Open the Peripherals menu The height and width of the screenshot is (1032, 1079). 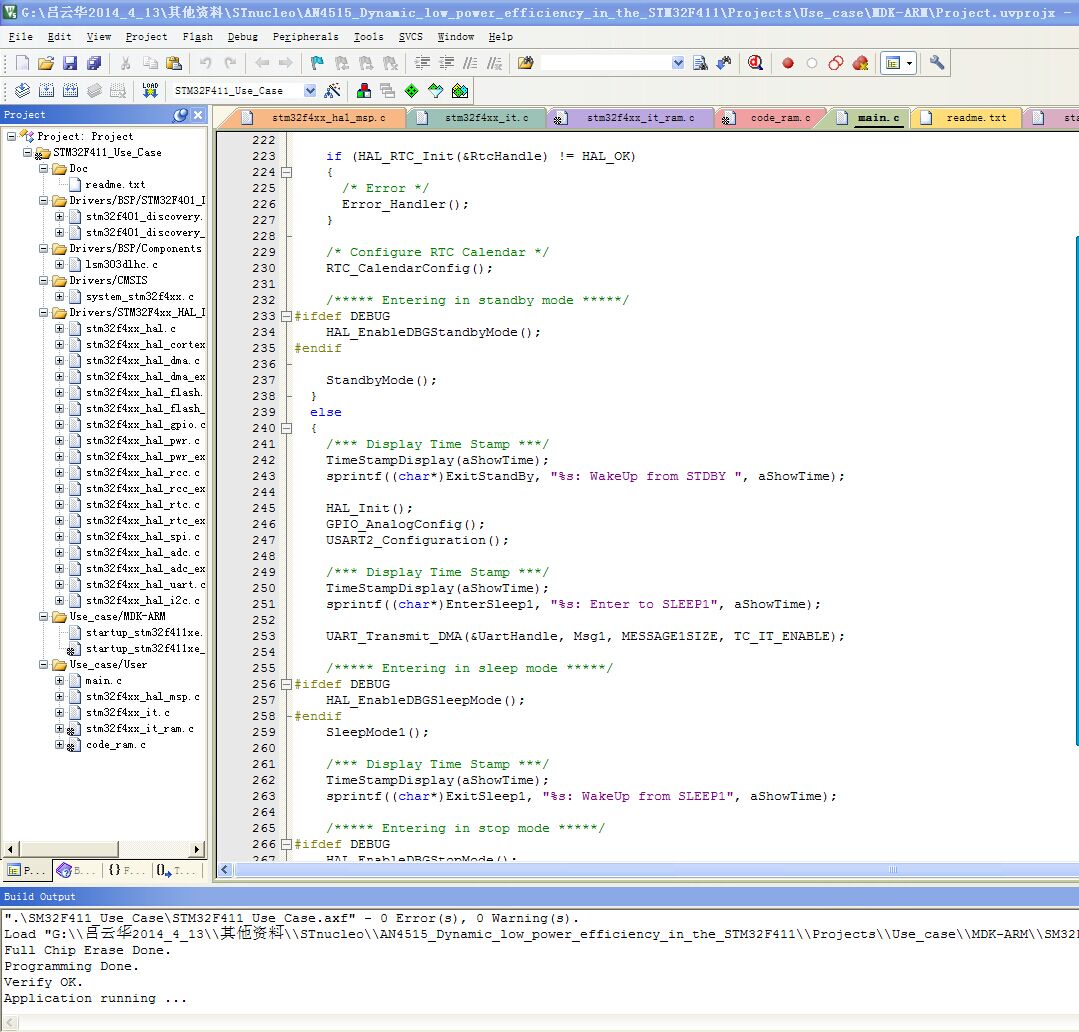[306, 37]
